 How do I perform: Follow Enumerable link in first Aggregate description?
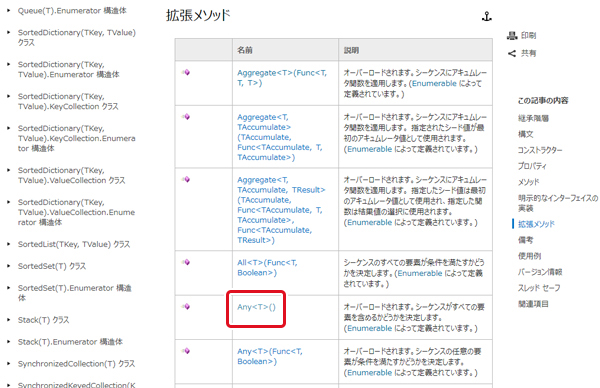[x=434, y=83]
